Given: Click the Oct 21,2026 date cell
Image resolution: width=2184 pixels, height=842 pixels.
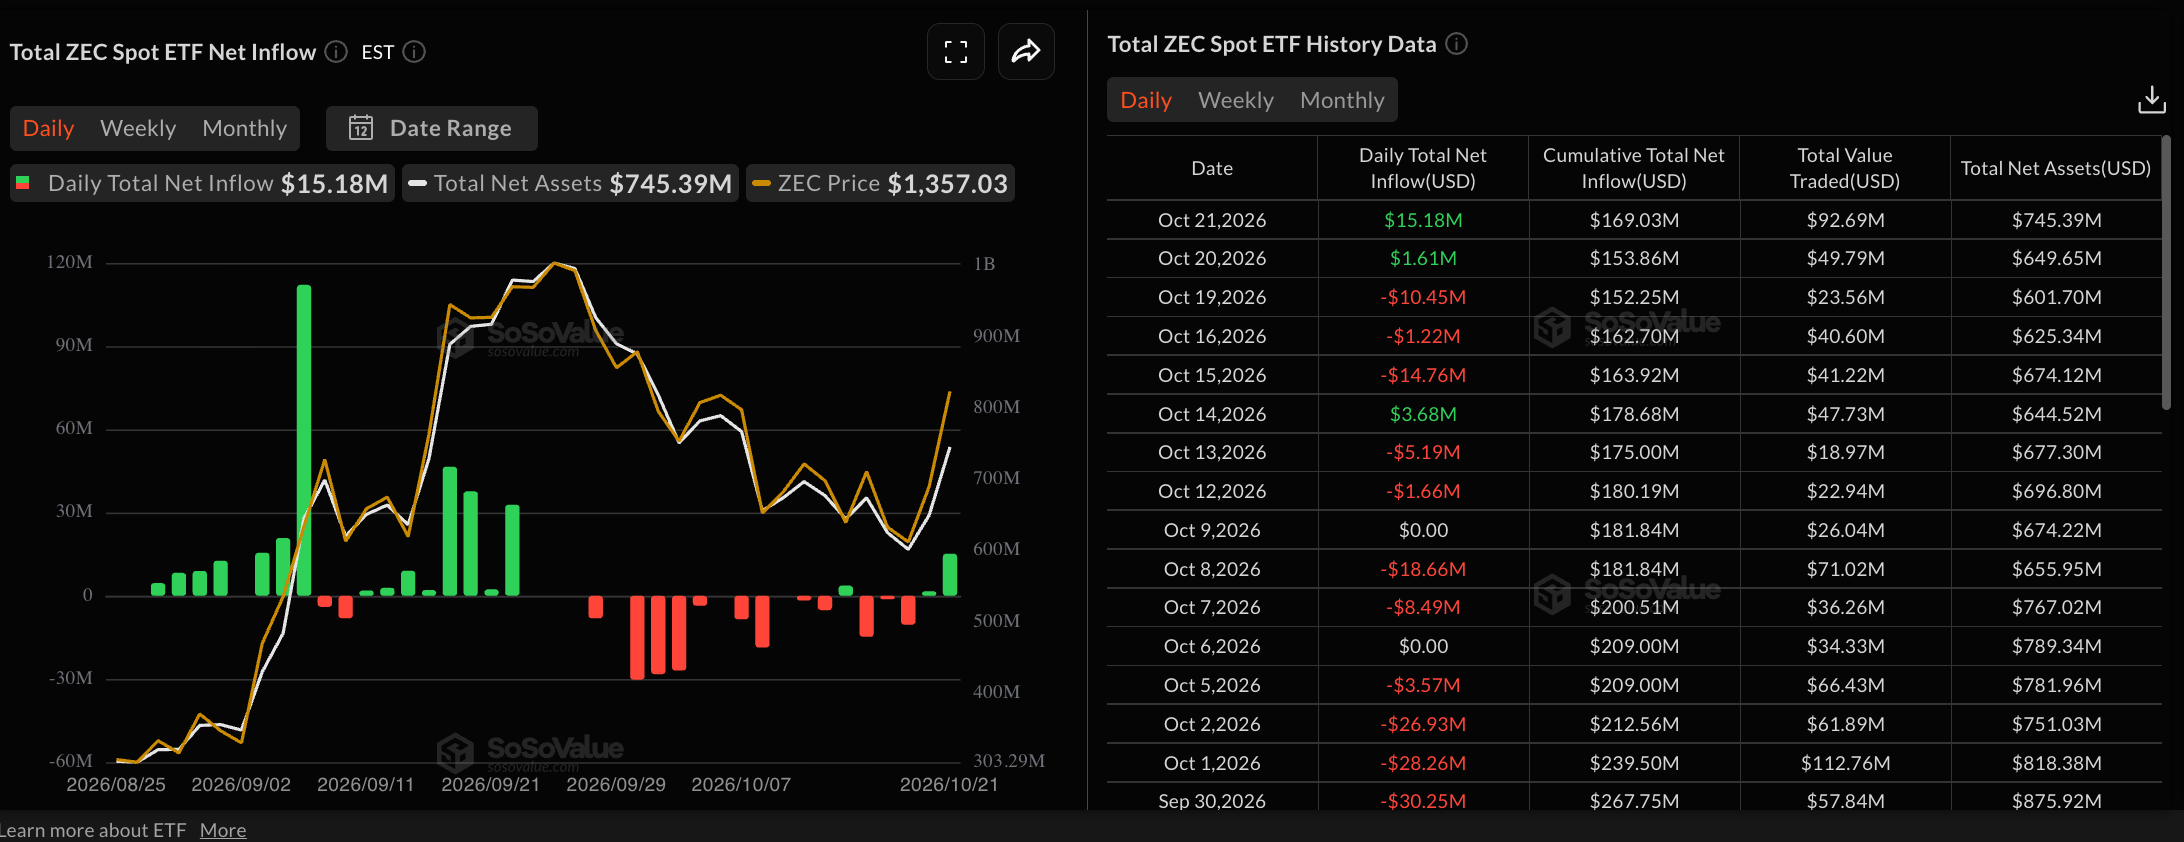Looking at the screenshot, I should point(1212,220).
